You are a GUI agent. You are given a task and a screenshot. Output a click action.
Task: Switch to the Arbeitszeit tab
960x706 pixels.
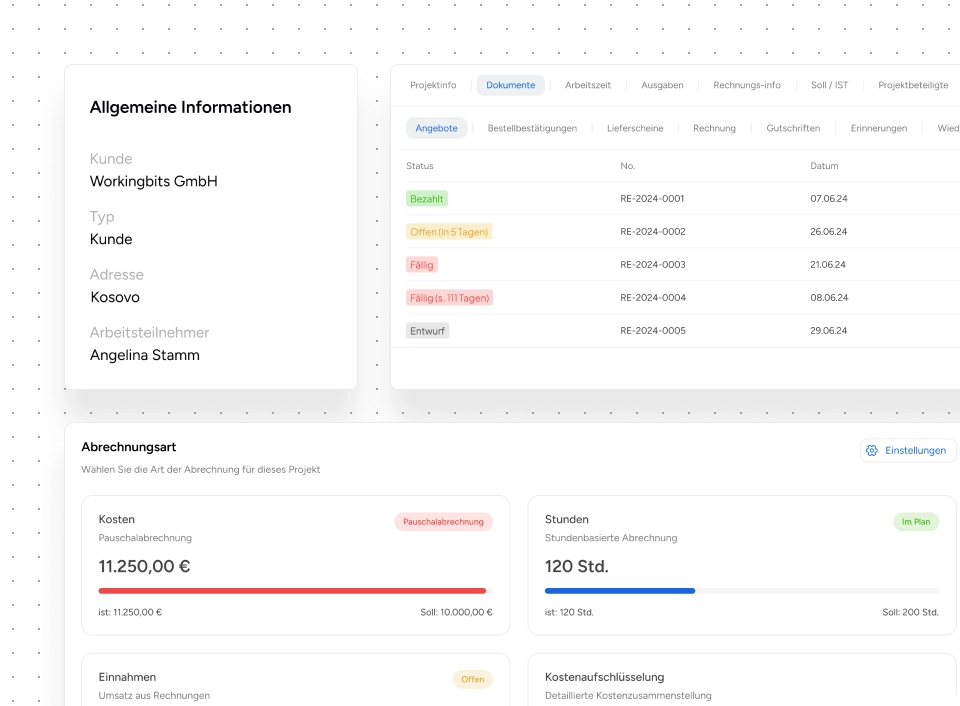tap(589, 85)
